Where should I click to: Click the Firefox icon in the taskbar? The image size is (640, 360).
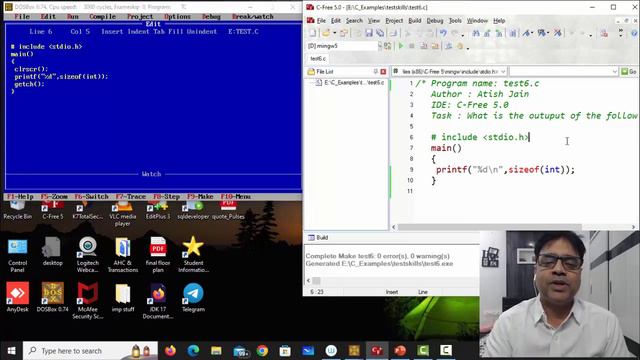click(x=170, y=351)
